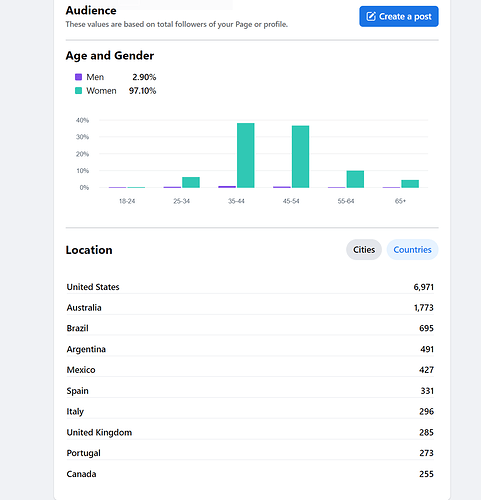
Task: Click the Women 45-54 bar in chart
Action: click(300, 157)
